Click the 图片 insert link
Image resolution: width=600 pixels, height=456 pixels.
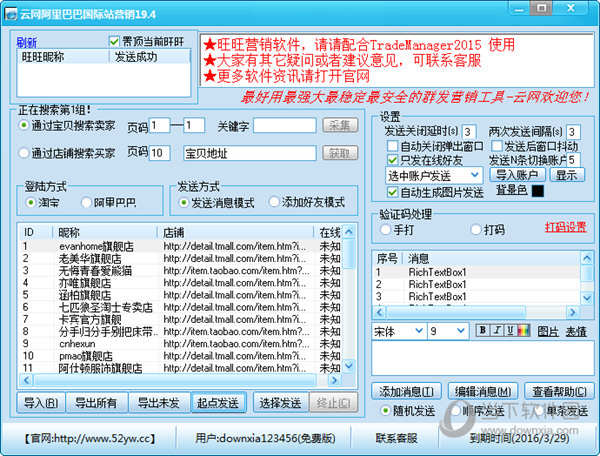(548, 331)
